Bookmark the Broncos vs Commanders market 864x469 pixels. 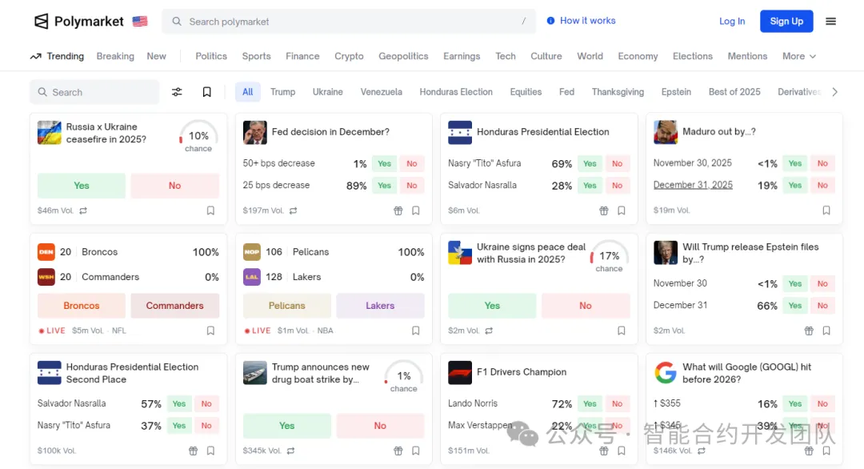pos(210,331)
